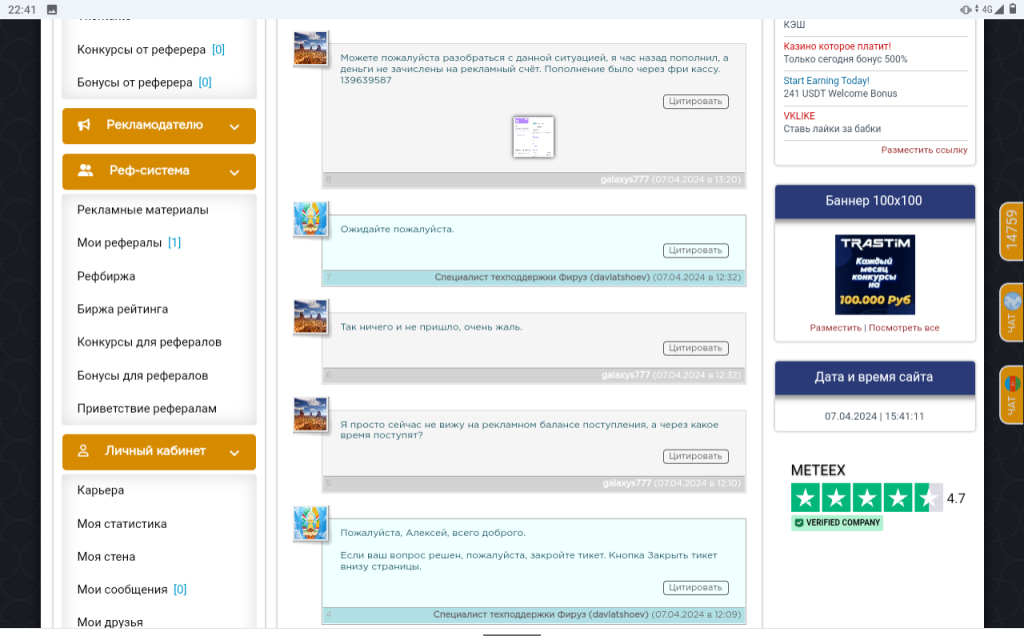The width and height of the screenshot is (1024, 640).
Task: Click the people icon beside Реф-система
Action: click(85, 170)
